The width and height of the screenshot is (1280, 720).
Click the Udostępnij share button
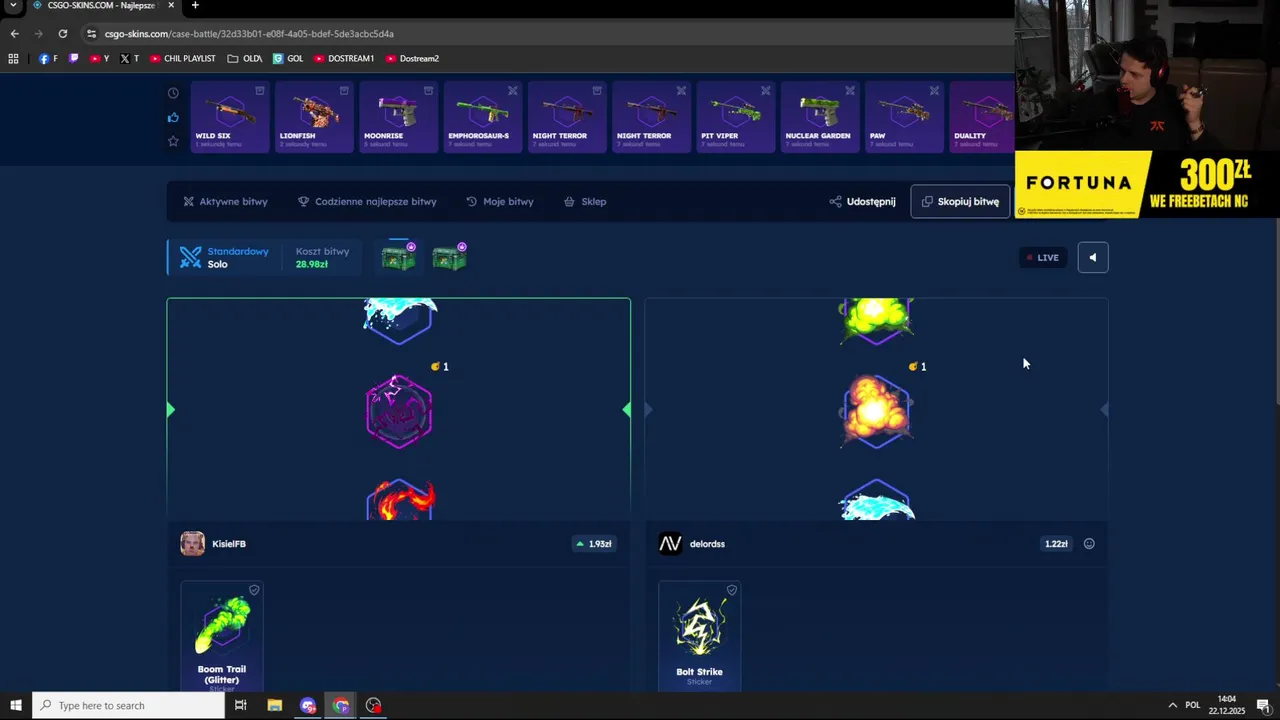click(862, 201)
